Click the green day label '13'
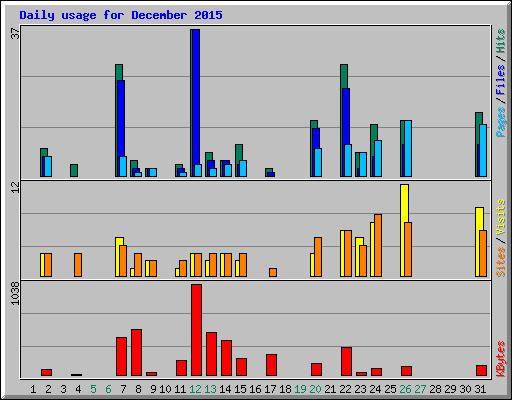Screen dimensions: 512x400 210,389
